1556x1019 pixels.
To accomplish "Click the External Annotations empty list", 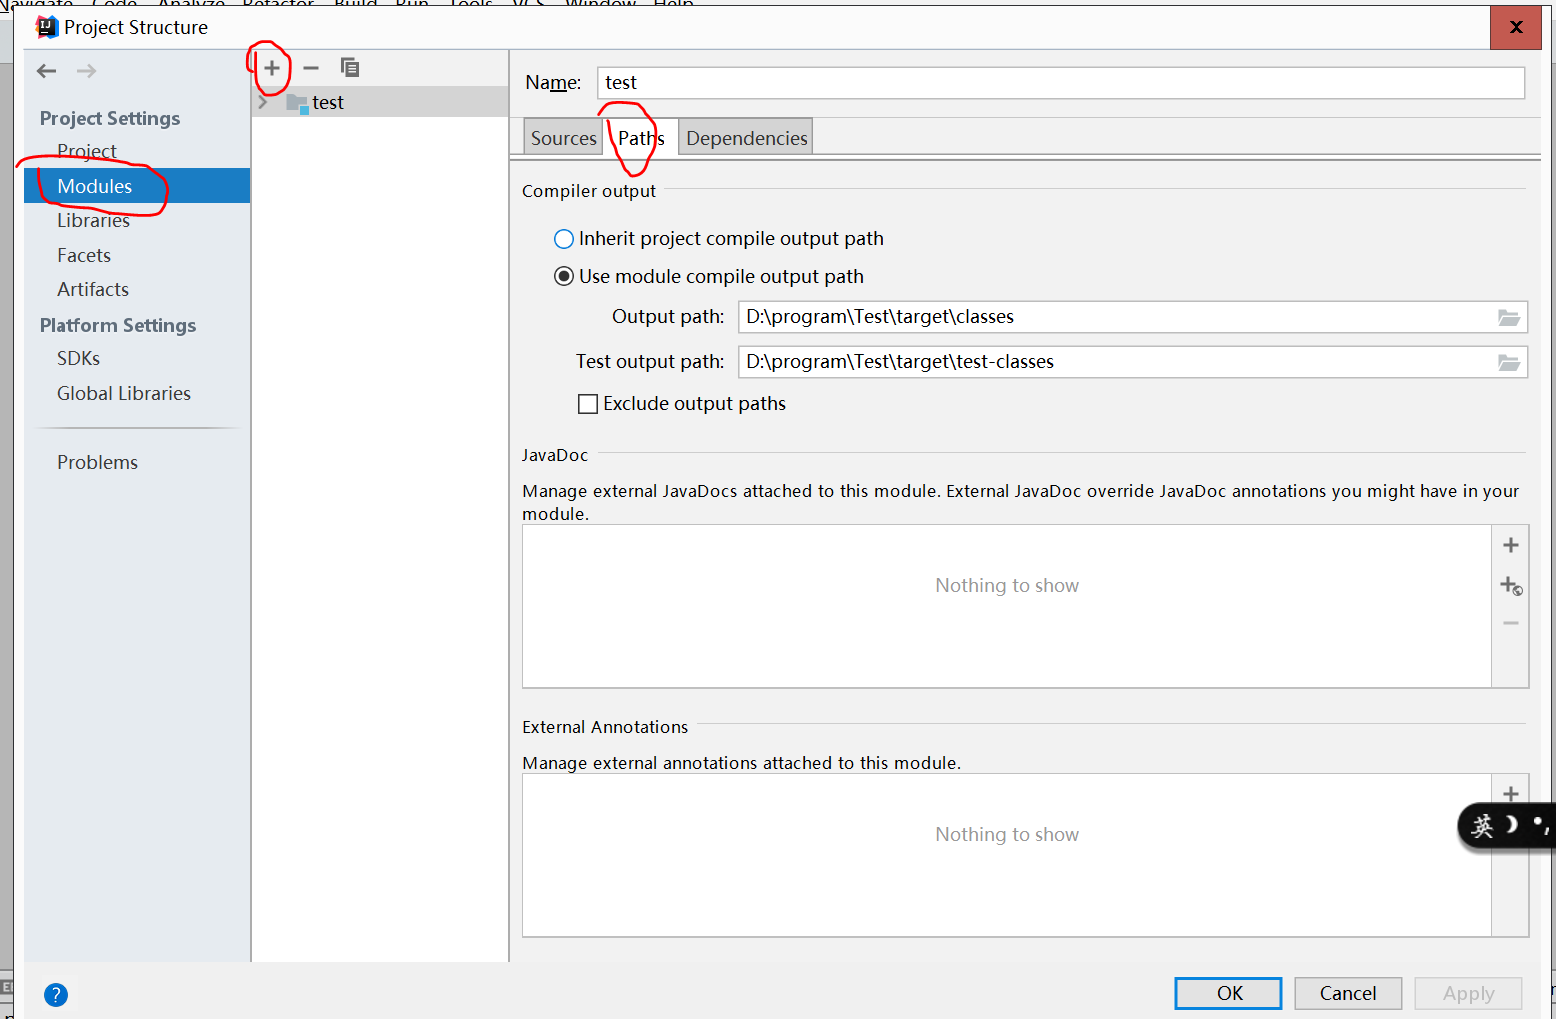I will coord(1006,855).
